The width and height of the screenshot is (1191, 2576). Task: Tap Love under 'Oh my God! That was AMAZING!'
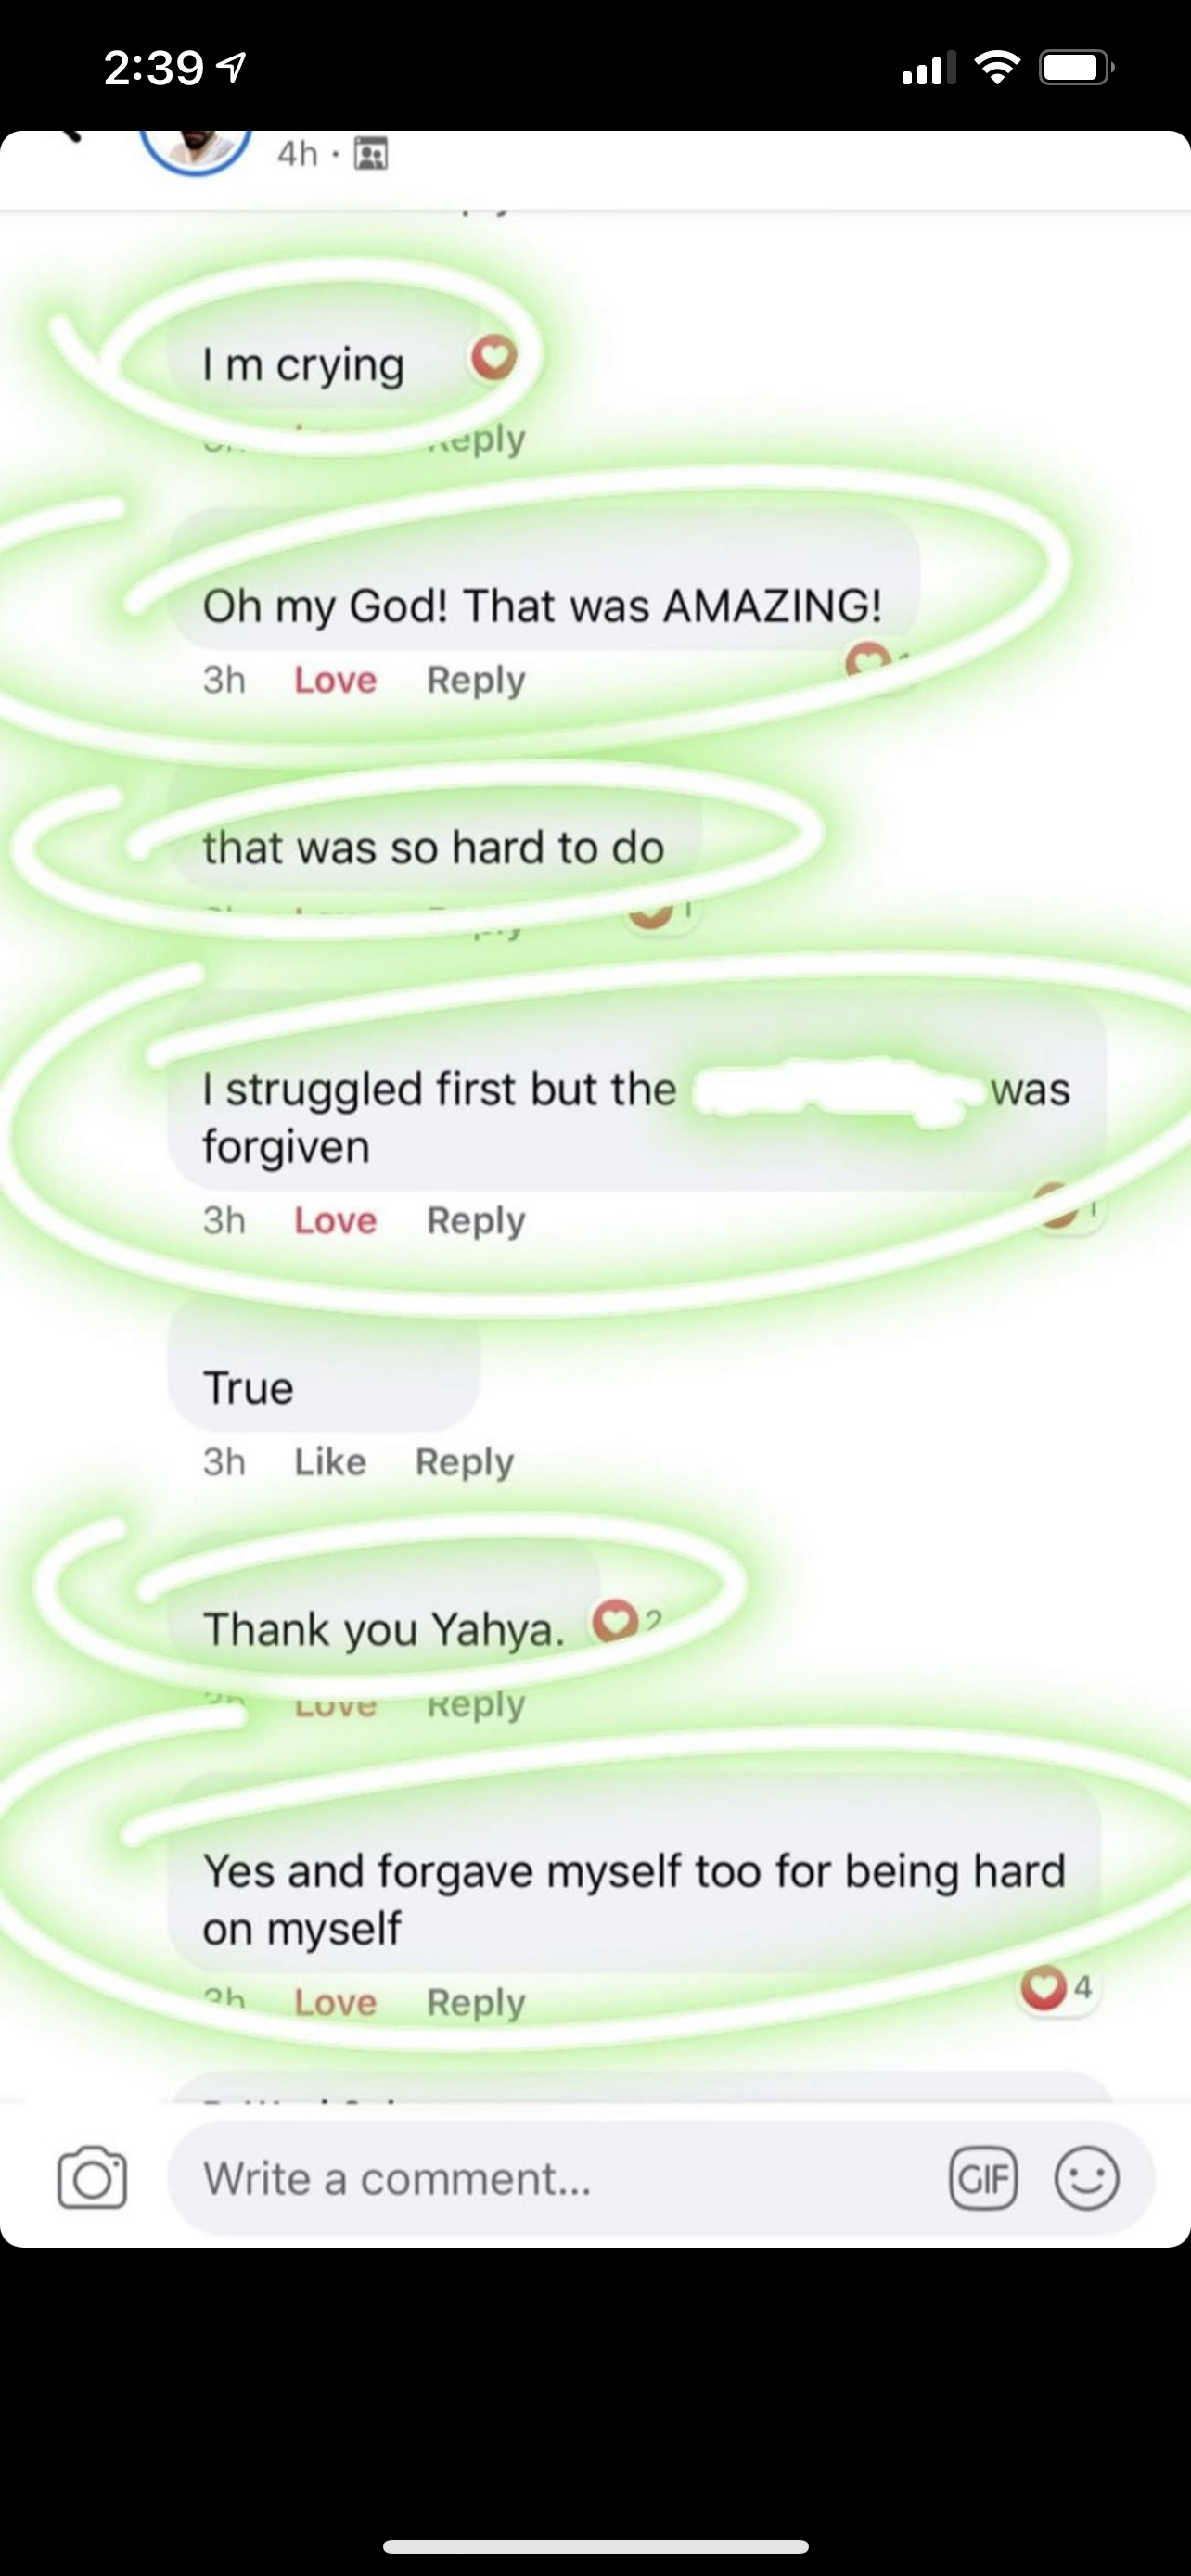[x=335, y=680]
